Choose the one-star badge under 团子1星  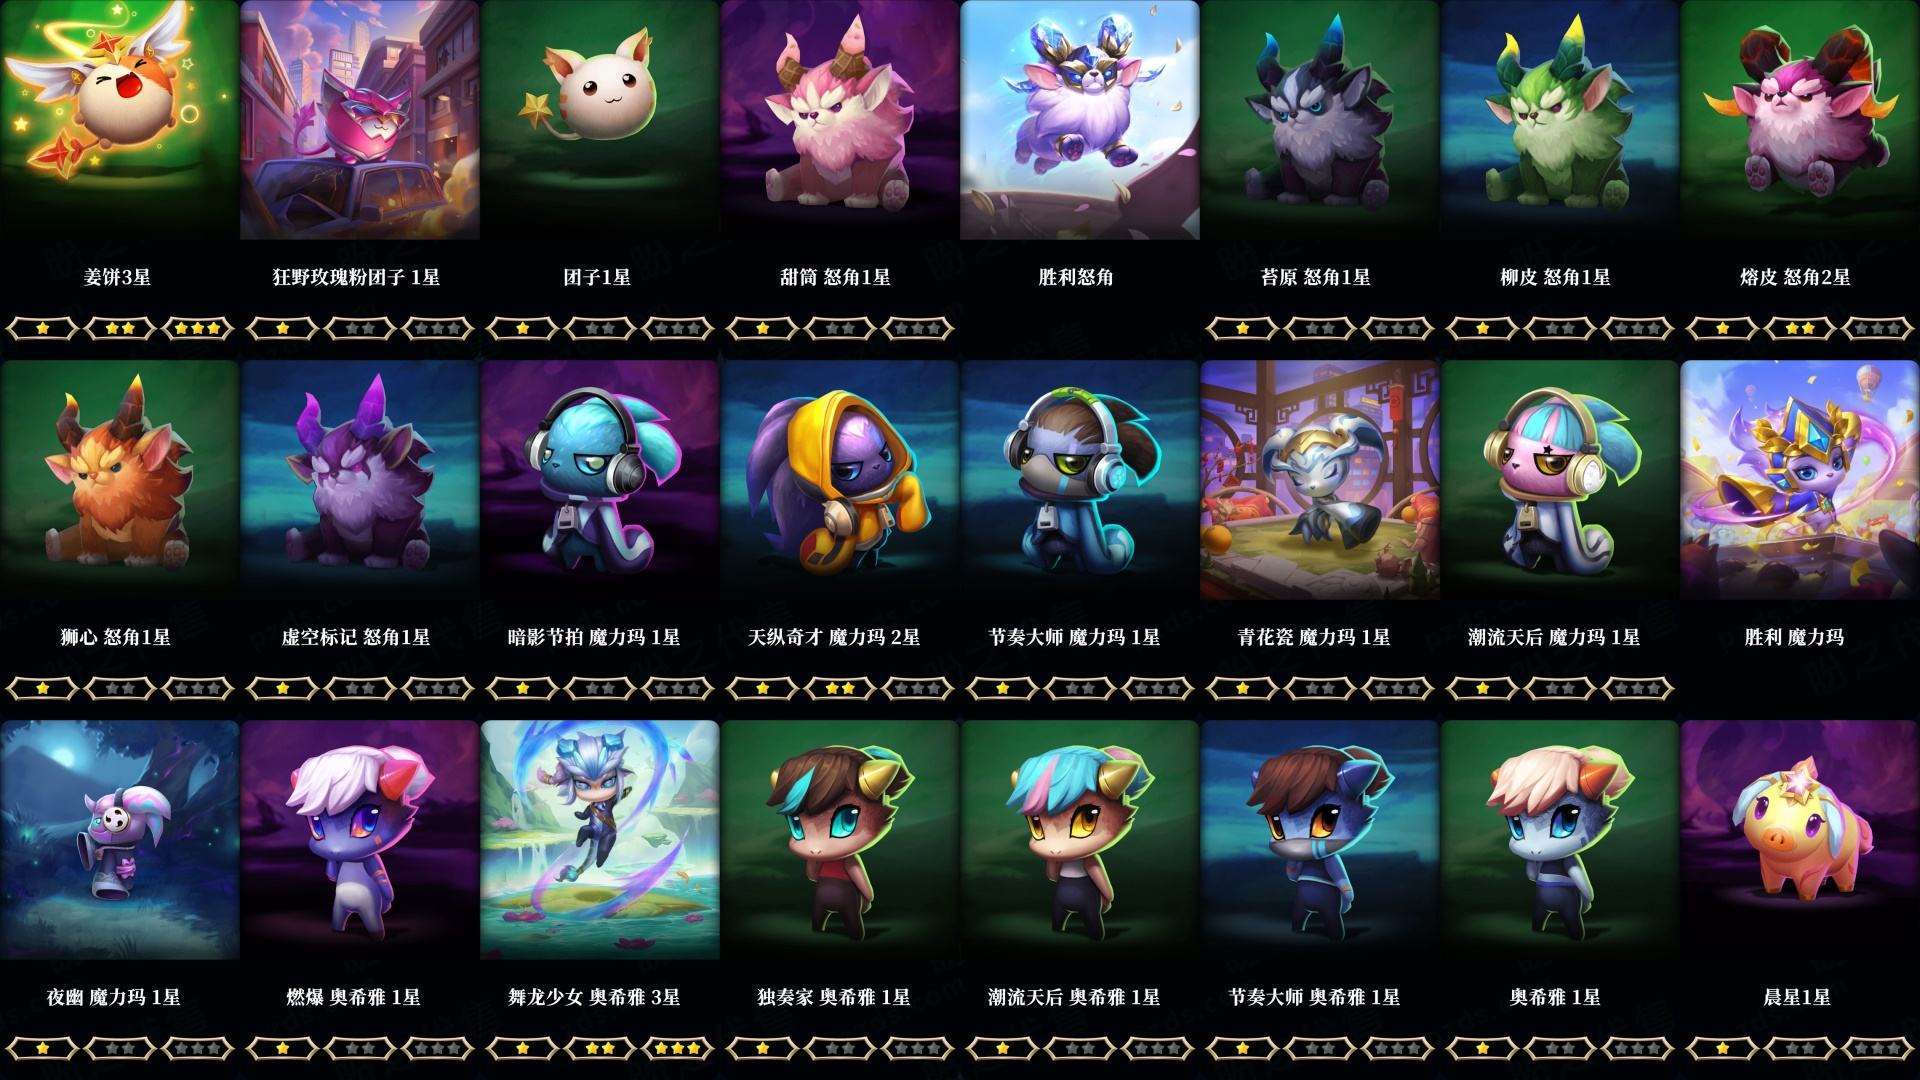[x=522, y=328]
